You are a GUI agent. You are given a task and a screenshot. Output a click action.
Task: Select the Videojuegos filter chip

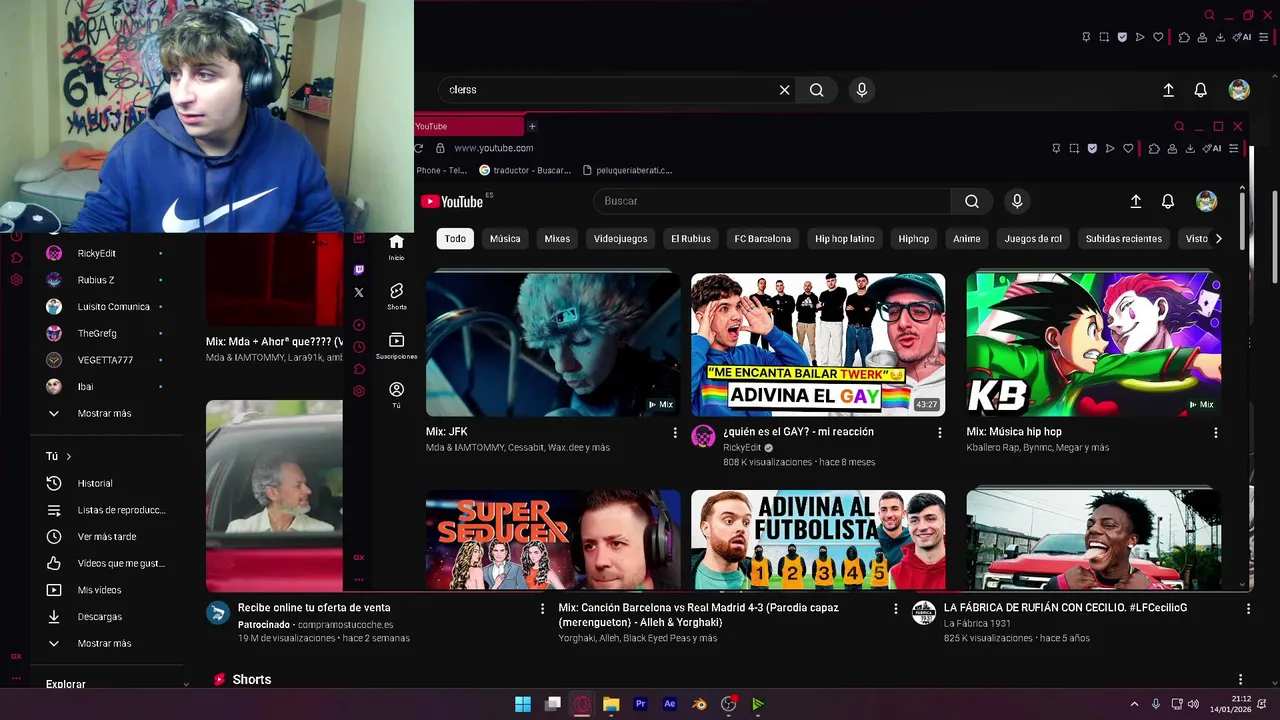click(x=621, y=239)
